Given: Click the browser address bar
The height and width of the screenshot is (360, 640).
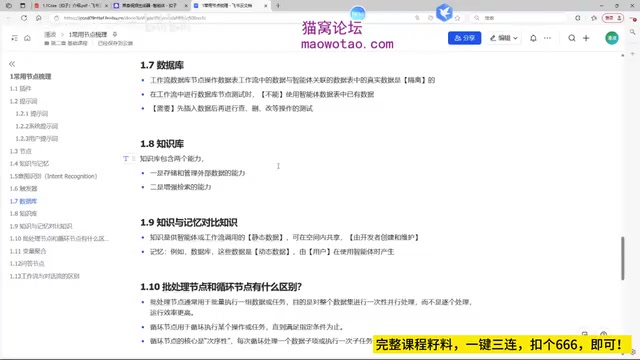Looking at the screenshot, I should pos(237,18).
